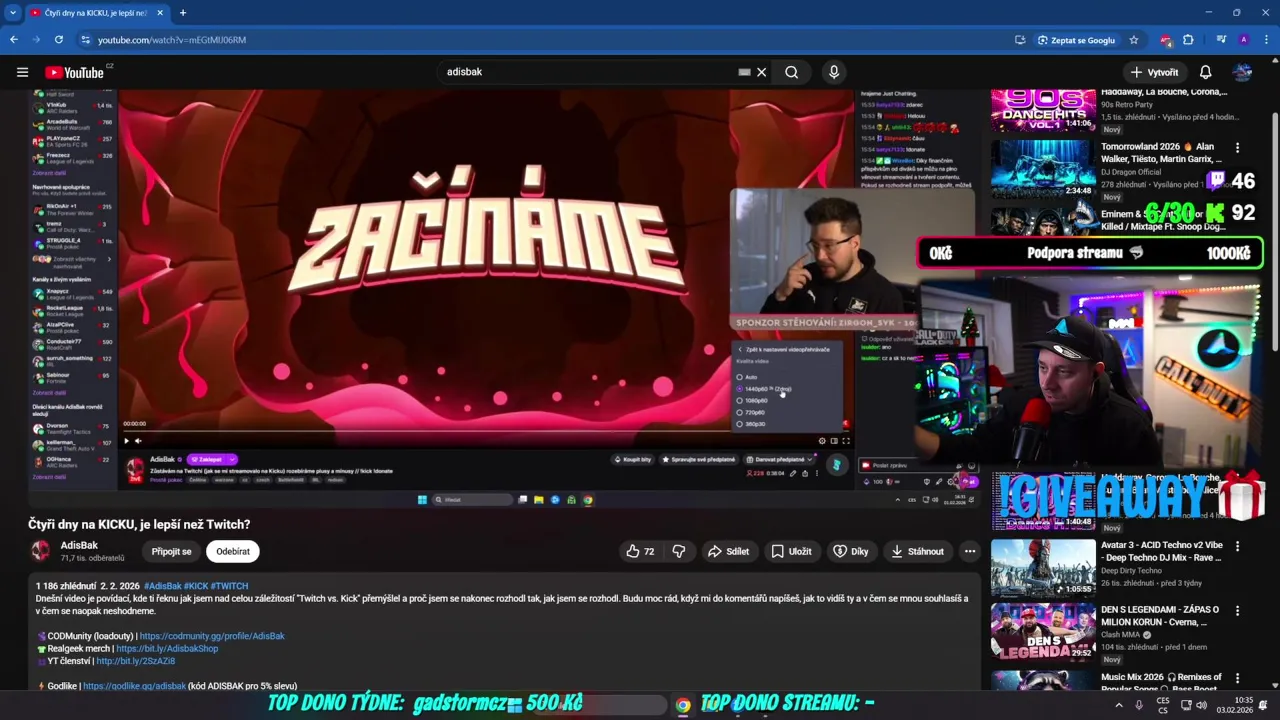Open the bit.ly/2SzAZi8 membership link

[x=135, y=661]
